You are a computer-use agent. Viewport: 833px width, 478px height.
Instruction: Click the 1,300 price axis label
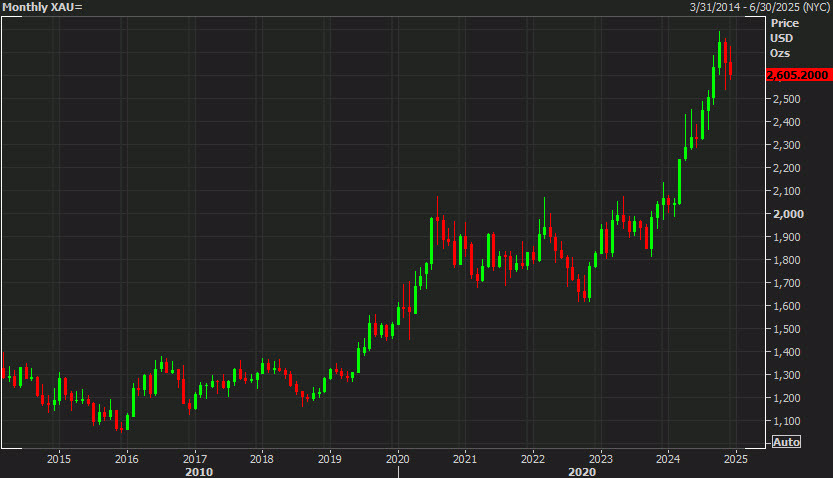click(x=786, y=375)
